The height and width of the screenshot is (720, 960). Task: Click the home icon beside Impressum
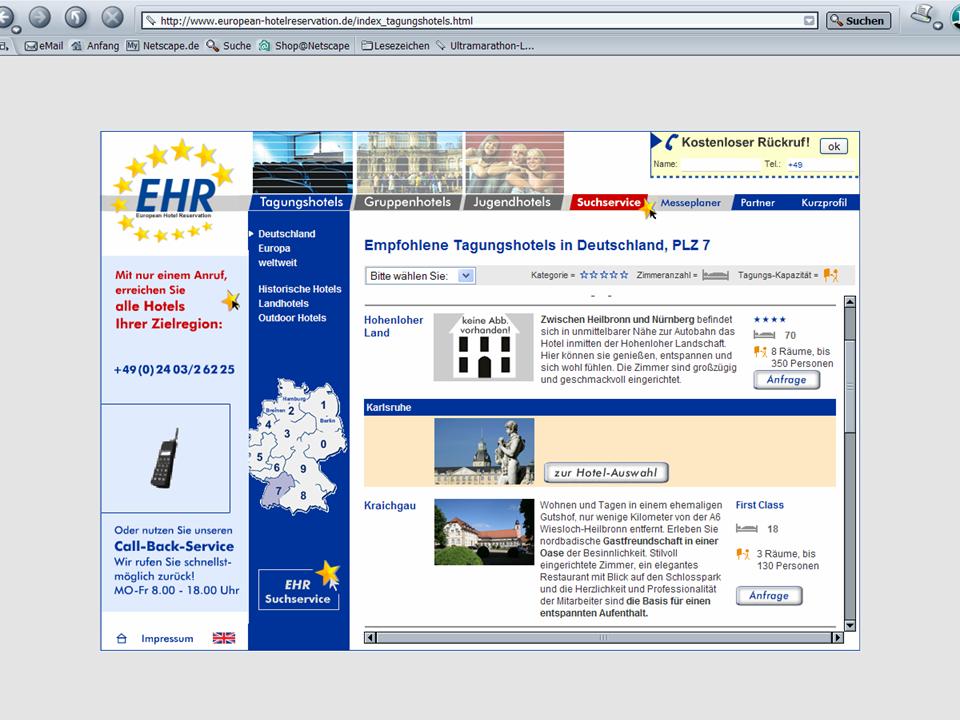(122, 638)
